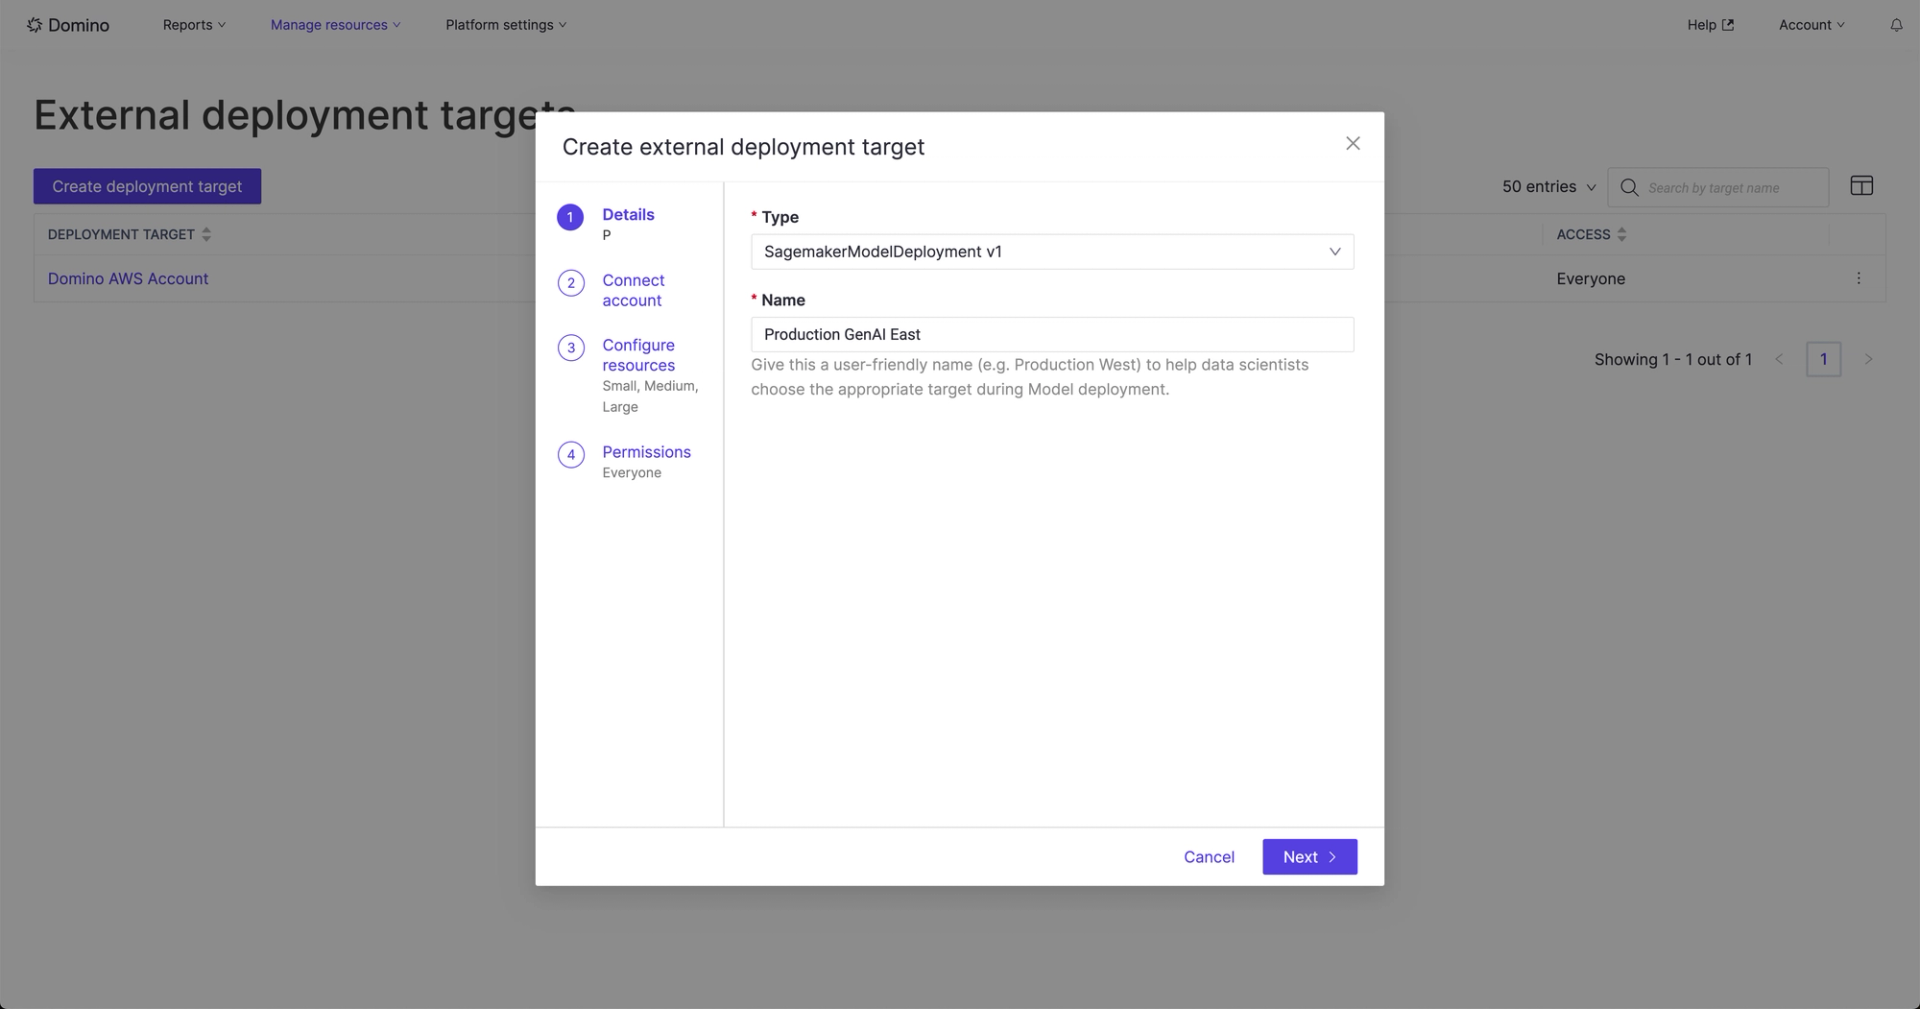Screen dimensions: 1920x1009
Task: Close the create deployment target dialog
Action: click(x=1353, y=144)
